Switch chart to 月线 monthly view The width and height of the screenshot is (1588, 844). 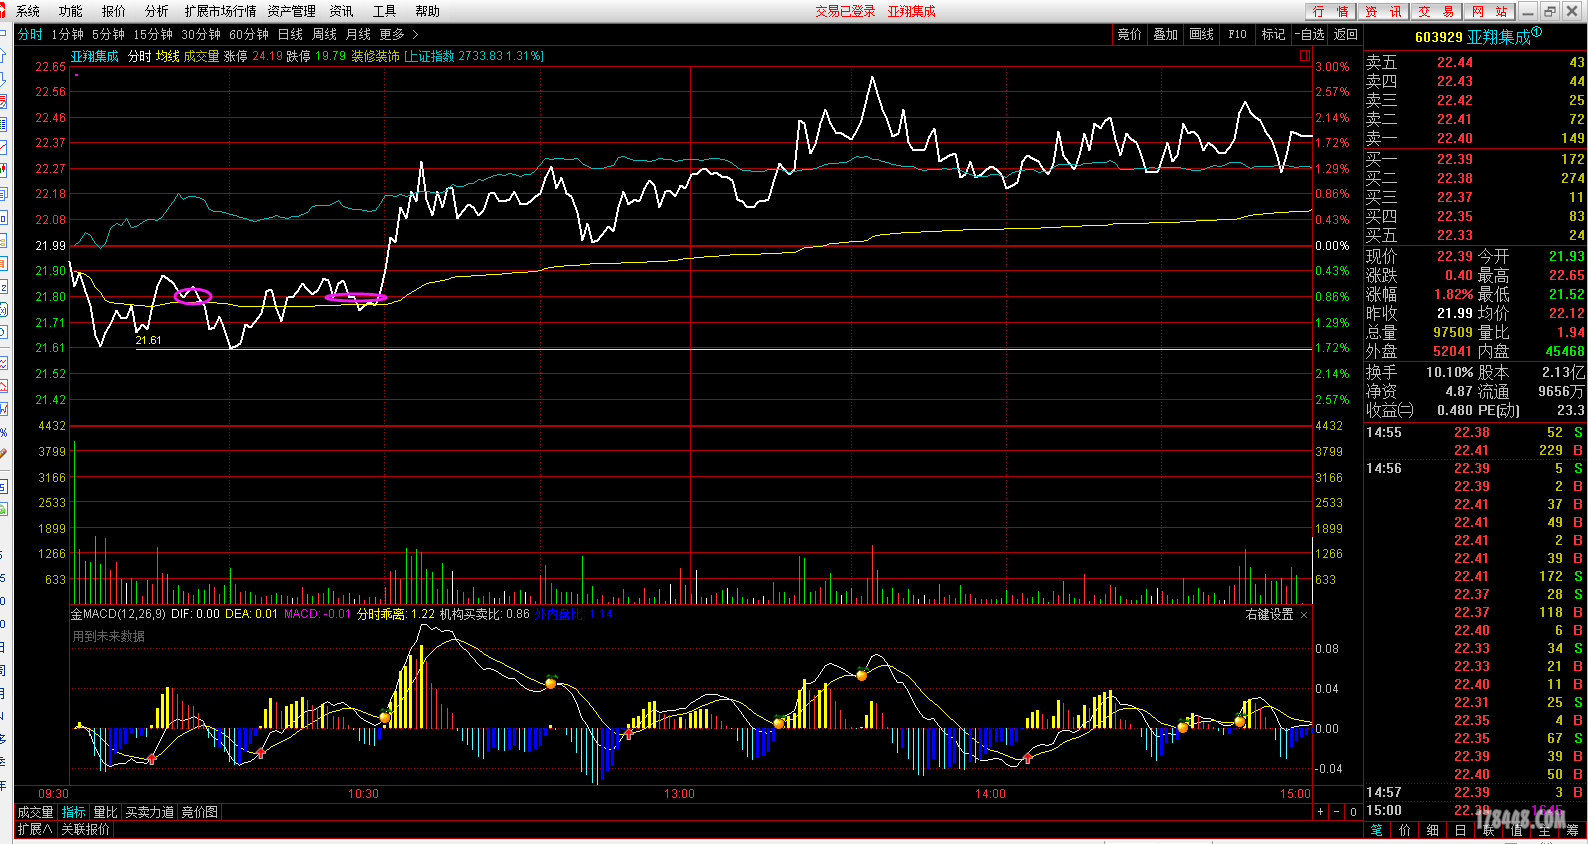(x=358, y=34)
